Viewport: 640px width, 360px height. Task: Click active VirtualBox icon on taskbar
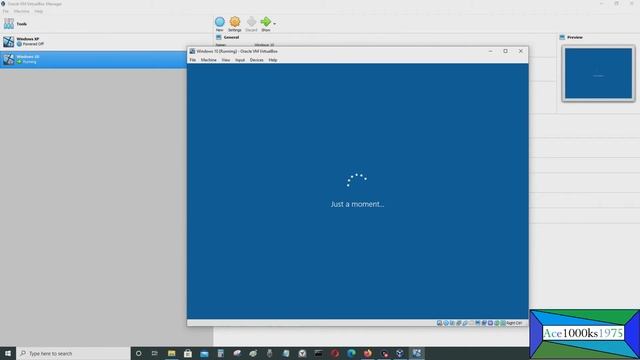pyautogui.click(x=416, y=353)
